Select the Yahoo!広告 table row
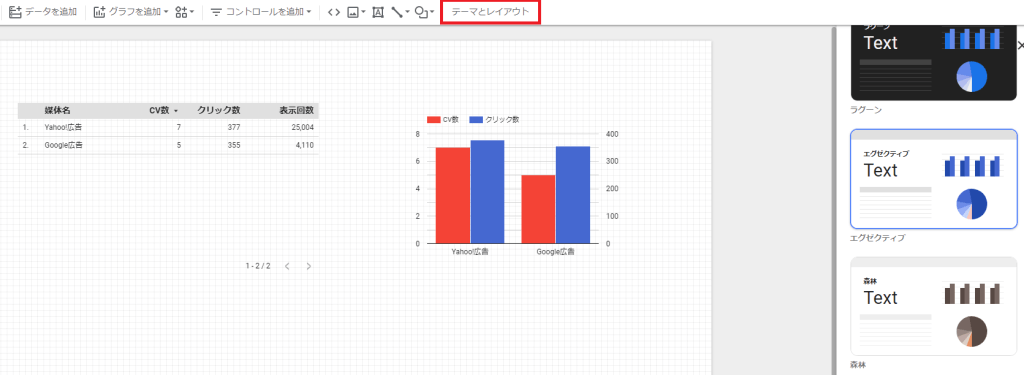Image resolution: width=1024 pixels, height=375 pixels. pos(168,127)
